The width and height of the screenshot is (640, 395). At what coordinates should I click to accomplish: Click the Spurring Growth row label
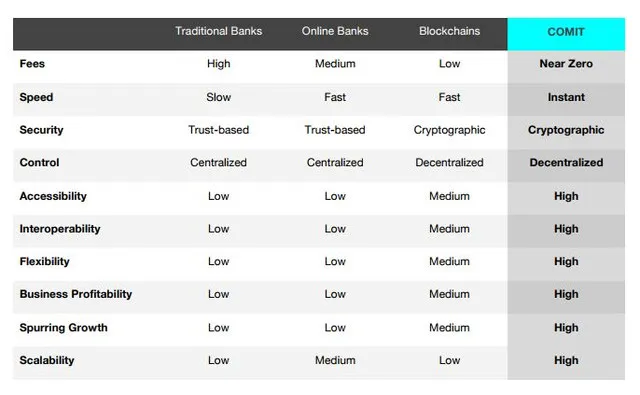(63, 328)
